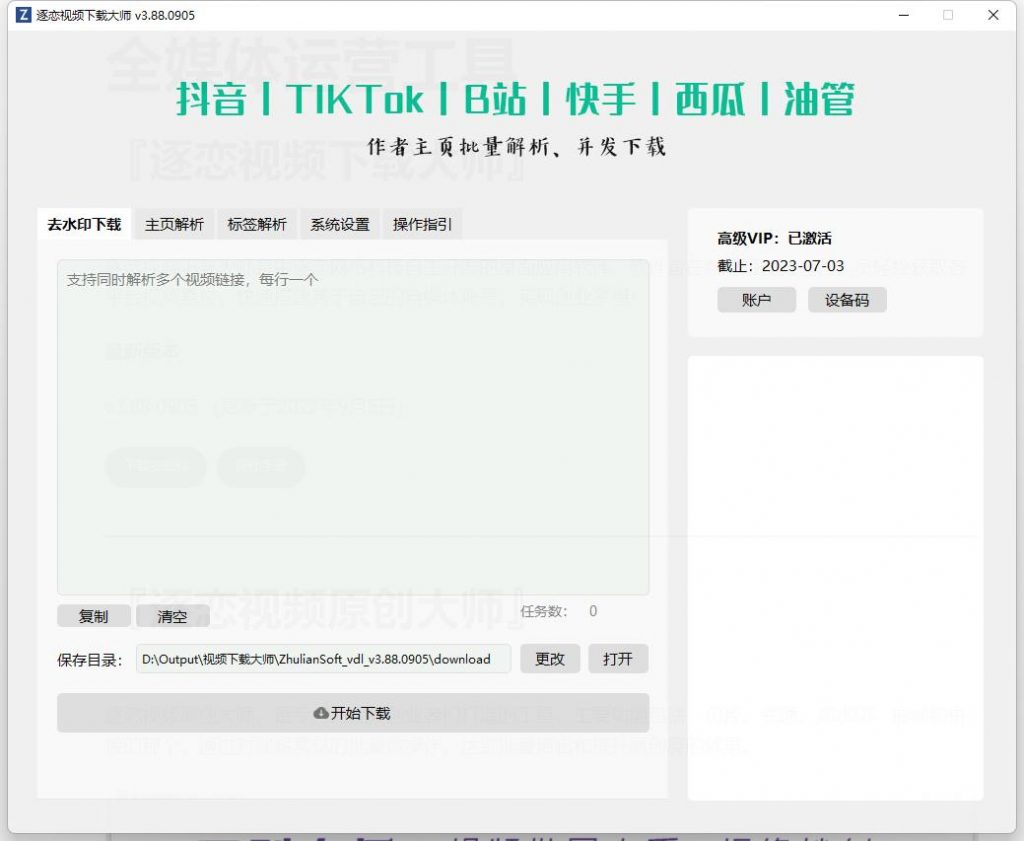Clear links with the 清空 button

click(x=172, y=616)
